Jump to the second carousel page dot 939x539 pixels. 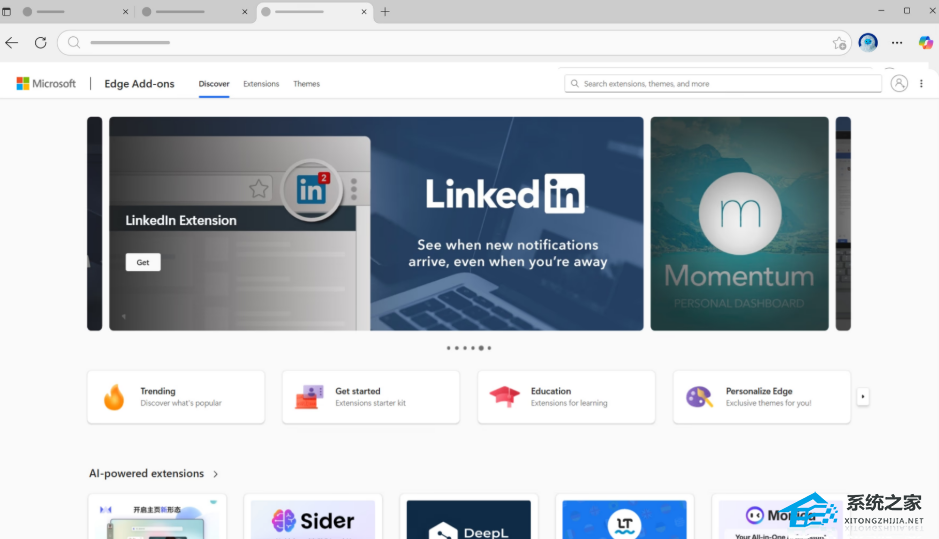coord(456,348)
